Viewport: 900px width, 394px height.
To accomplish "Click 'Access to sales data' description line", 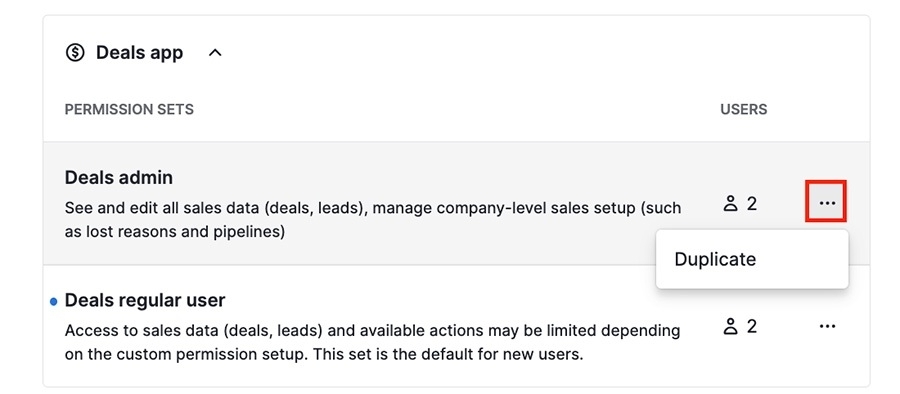I will (373, 331).
